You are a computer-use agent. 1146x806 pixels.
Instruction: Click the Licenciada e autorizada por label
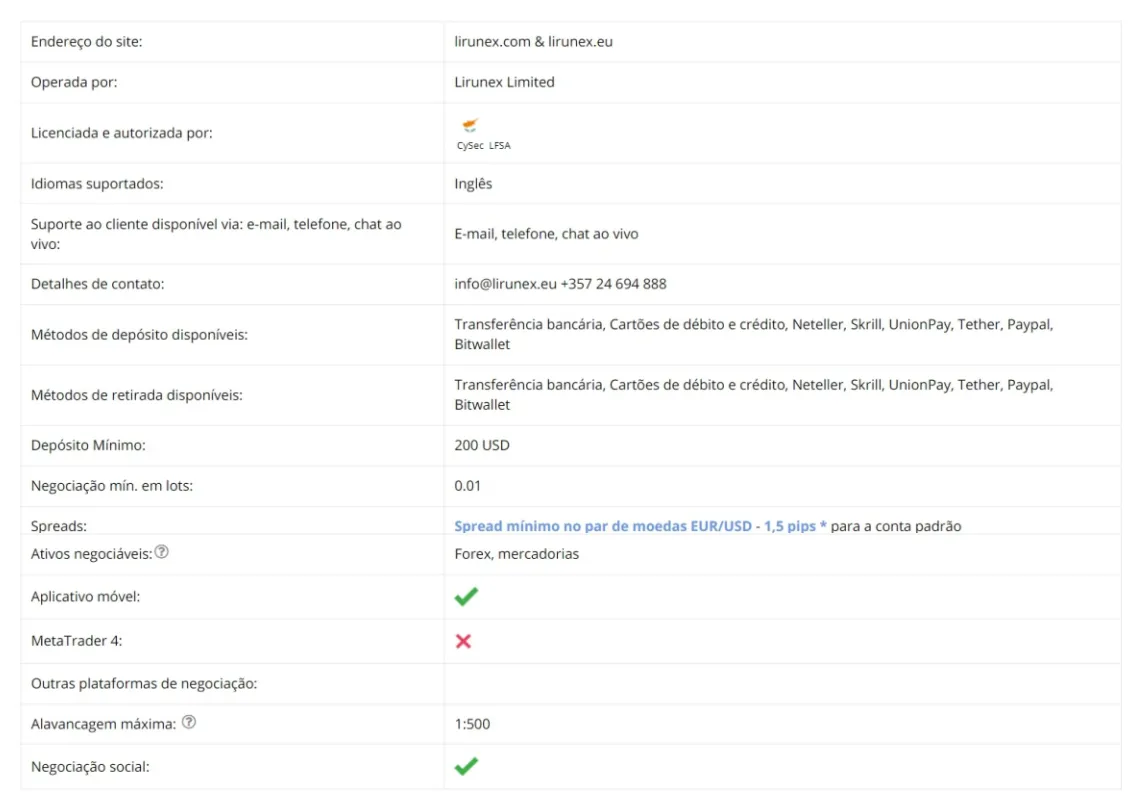121,133
